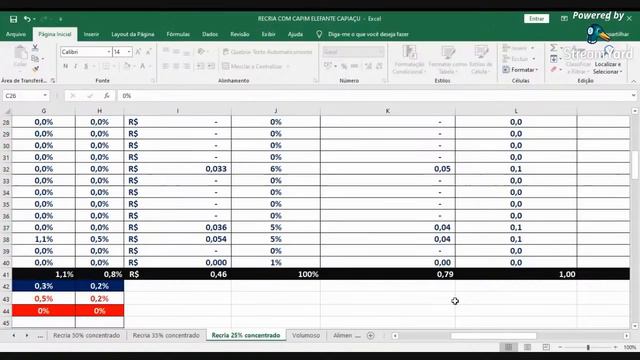The image size is (640, 360).
Task: Add a new sheet with the plus icon
Action: click(x=371, y=336)
